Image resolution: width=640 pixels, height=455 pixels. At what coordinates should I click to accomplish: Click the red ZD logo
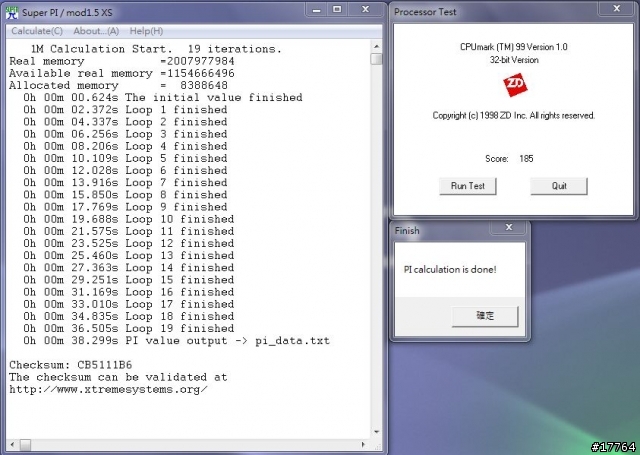[x=515, y=85]
